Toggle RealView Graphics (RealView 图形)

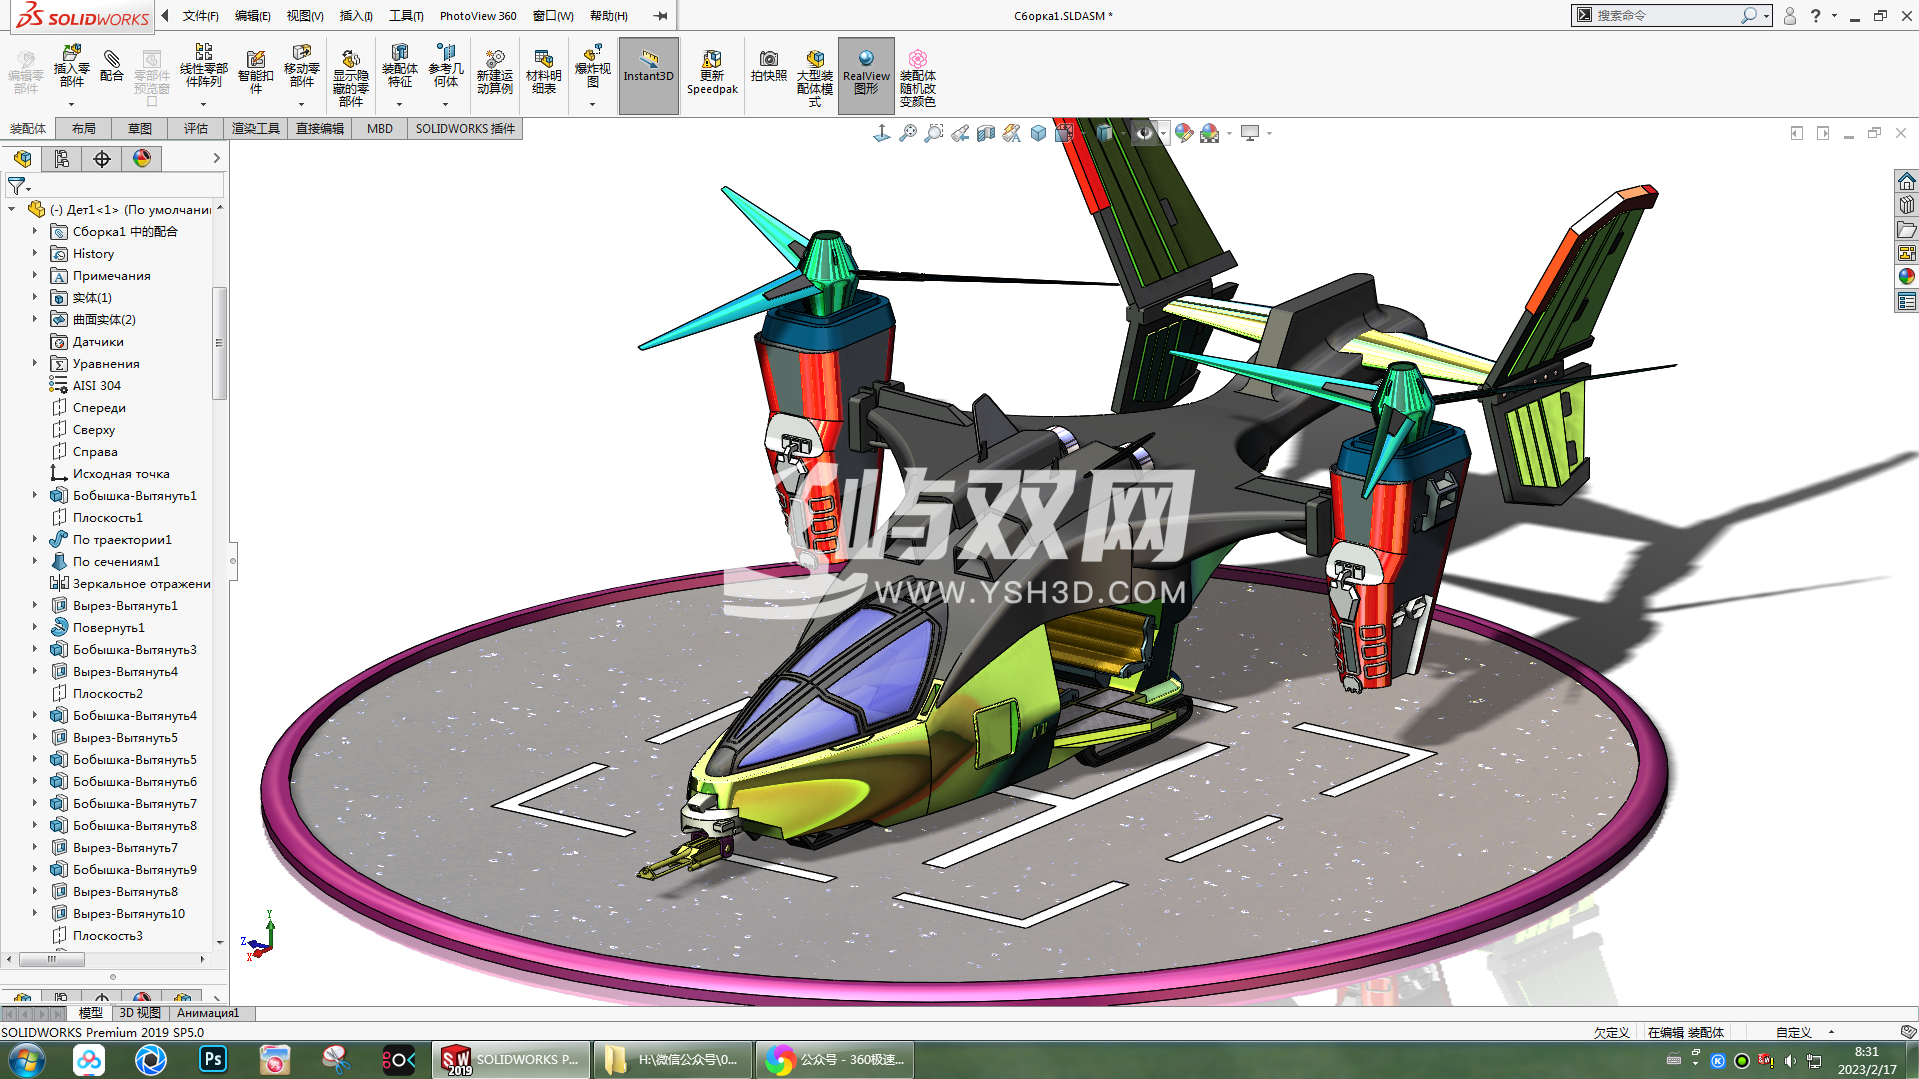pos(866,76)
